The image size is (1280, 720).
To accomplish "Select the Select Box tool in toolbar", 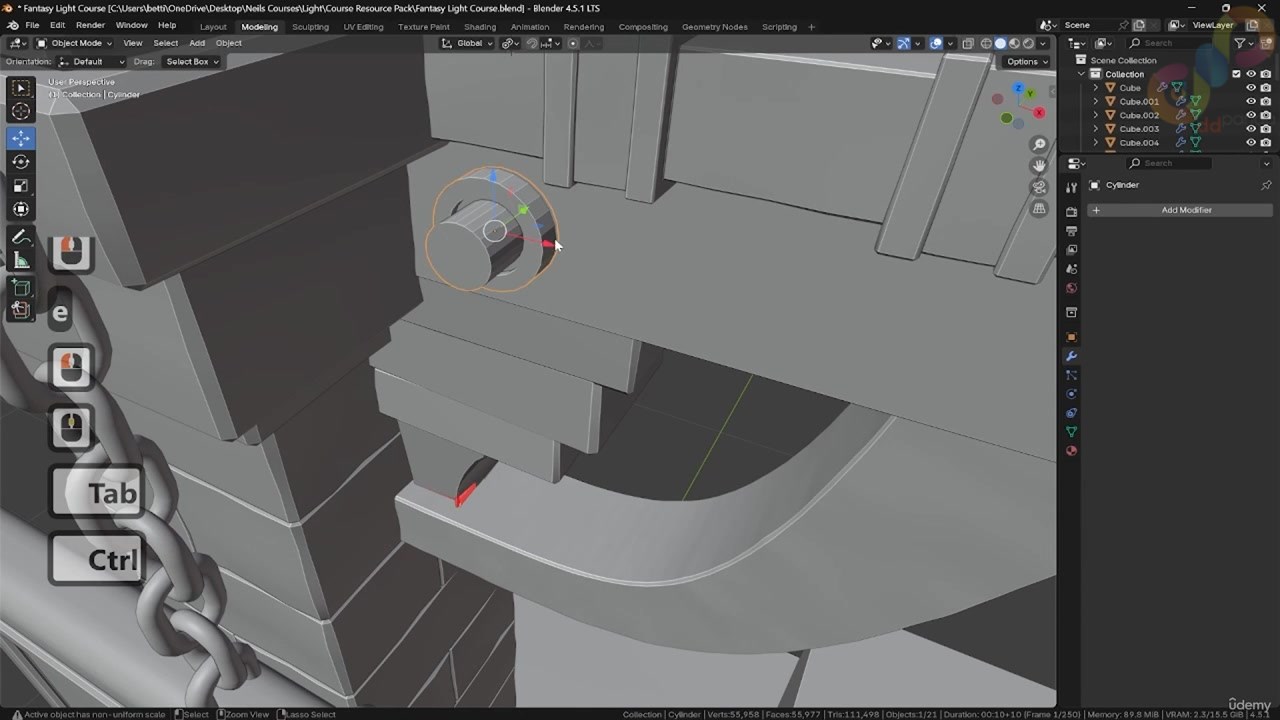I will pyautogui.click(x=21, y=89).
